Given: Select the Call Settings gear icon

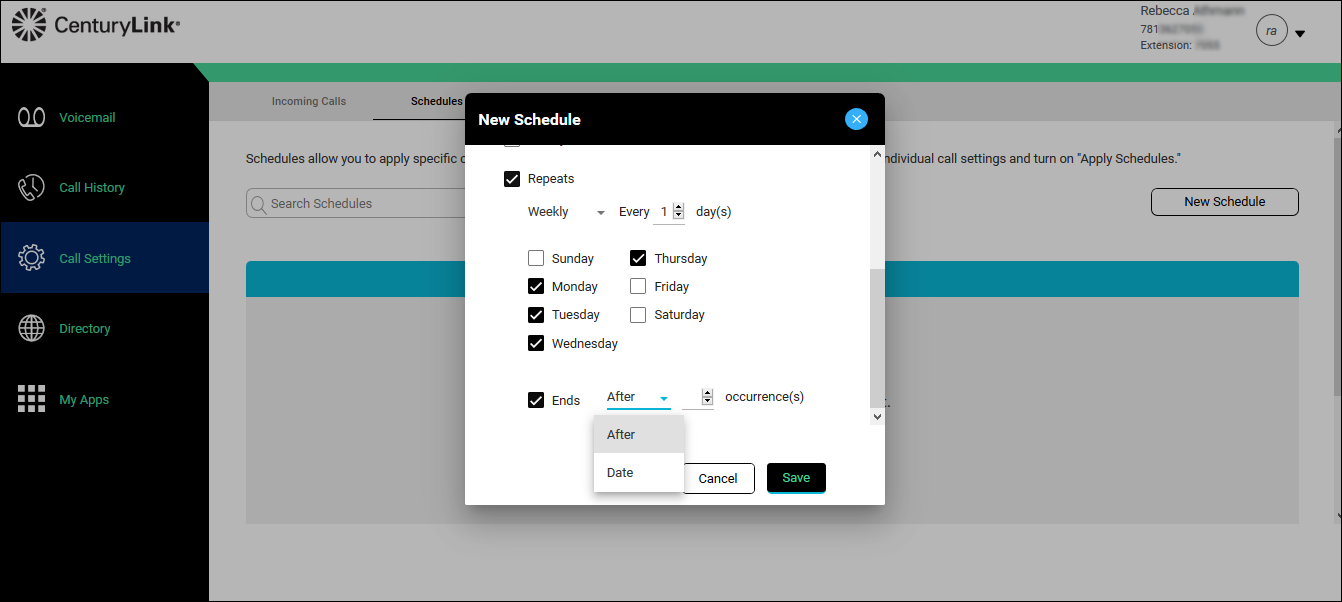Looking at the screenshot, I should click(x=32, y=258).
